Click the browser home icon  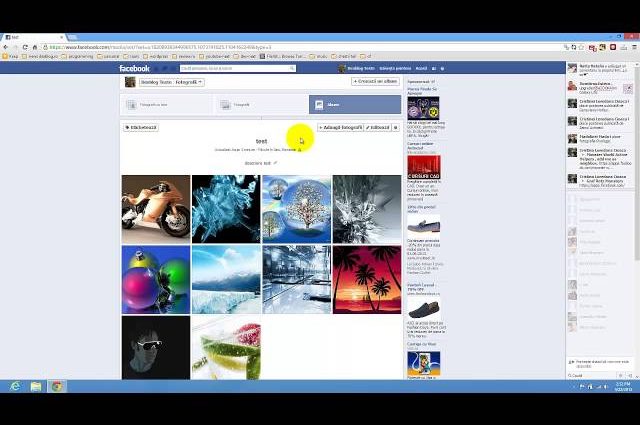(35, 47)
